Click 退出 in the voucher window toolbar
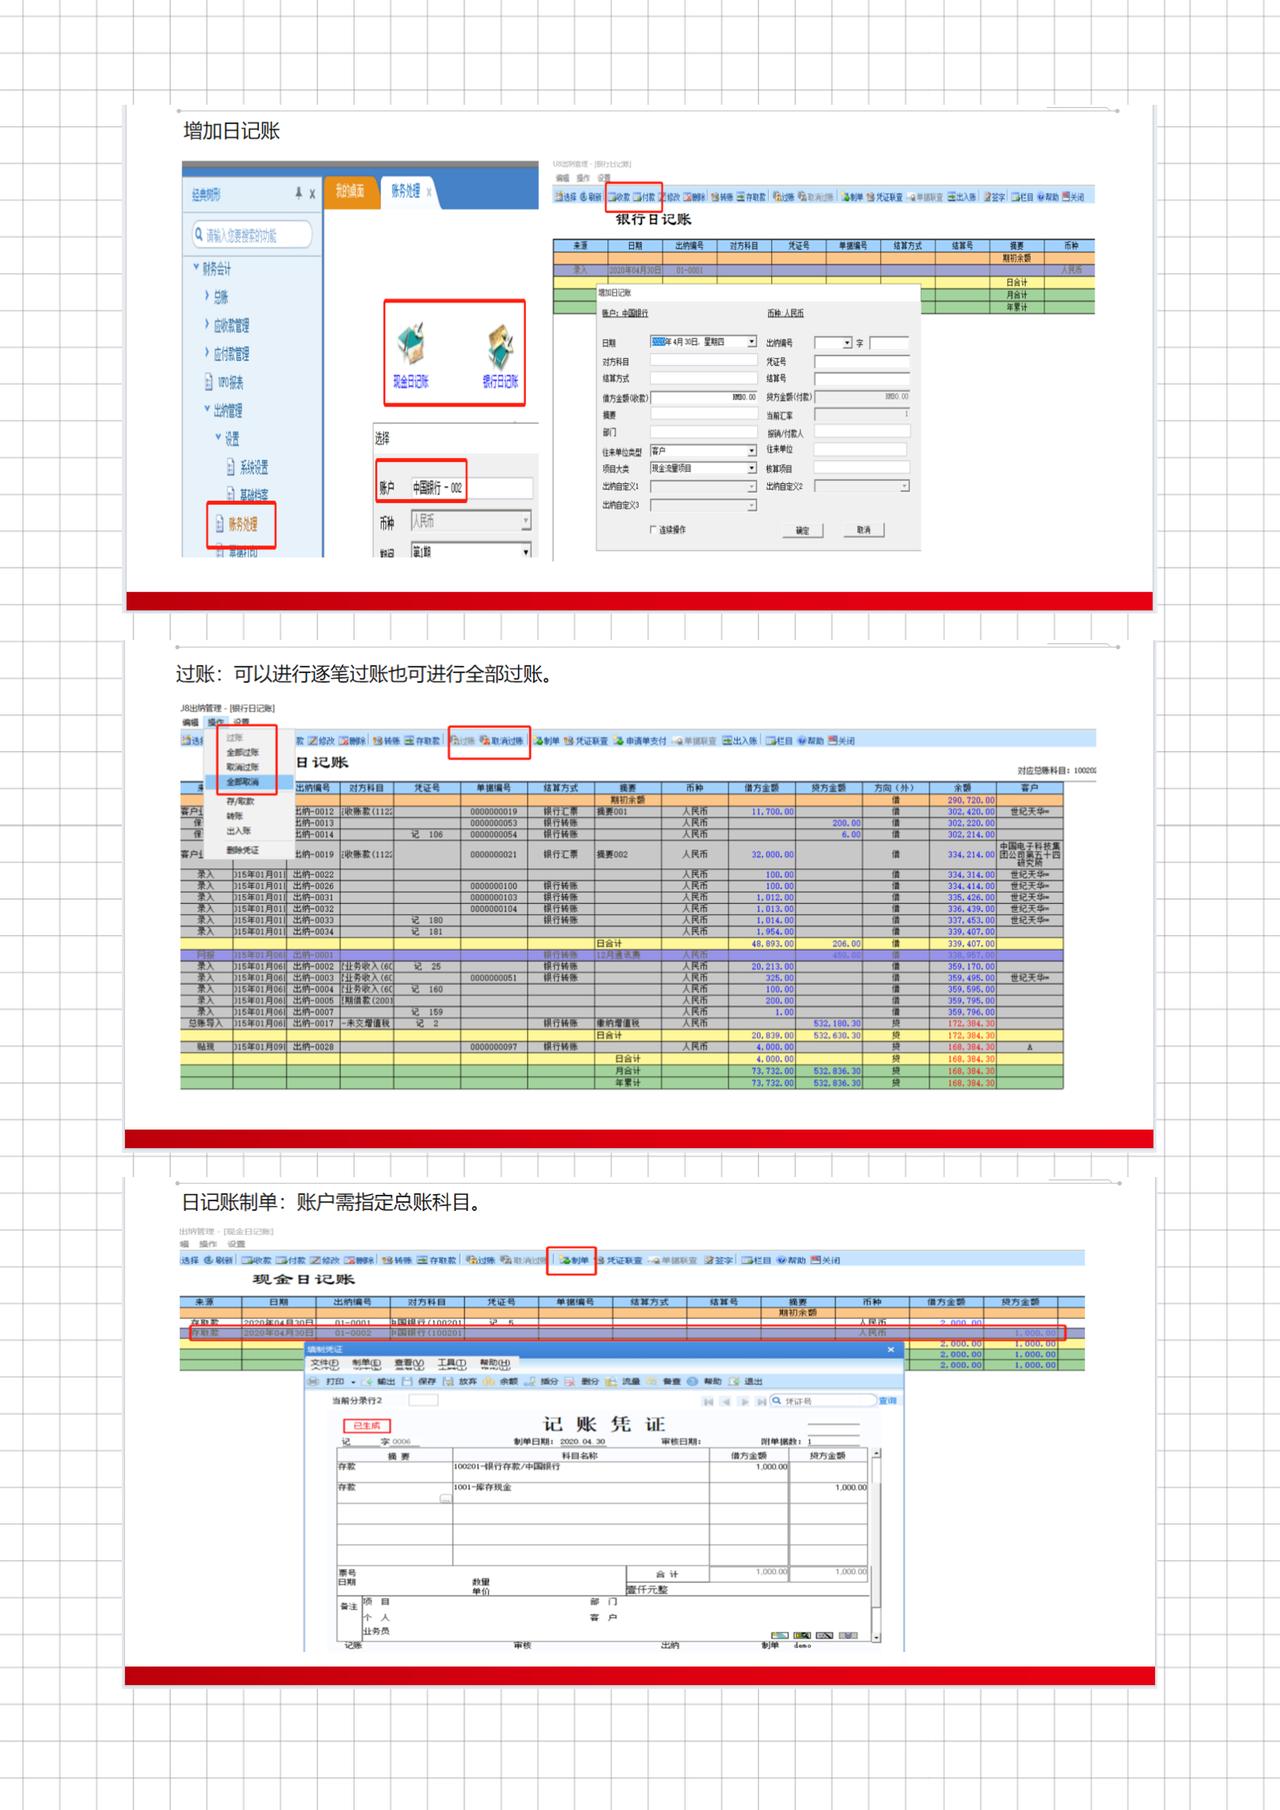This screenshot has height=1810, width=1280. point(746,1381)
